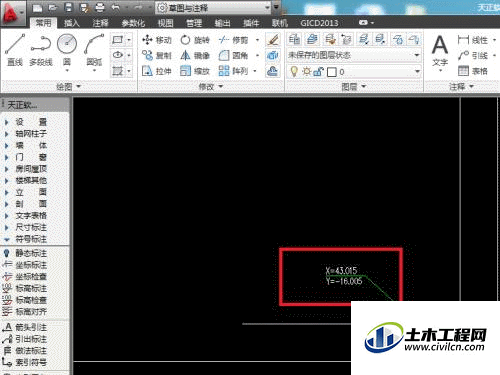500x375 pixels.
Task: Toggle the layer lock padlock icon
Action: pos(318,71)
